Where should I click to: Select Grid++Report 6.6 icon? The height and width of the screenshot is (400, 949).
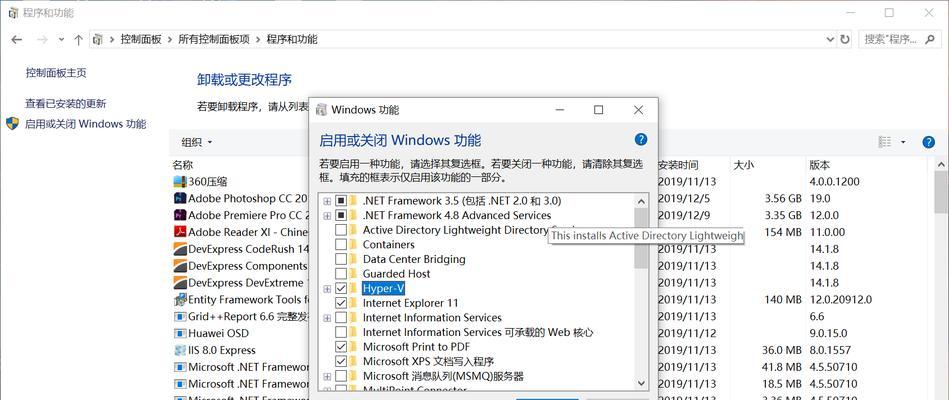click(x=180, y=316)
